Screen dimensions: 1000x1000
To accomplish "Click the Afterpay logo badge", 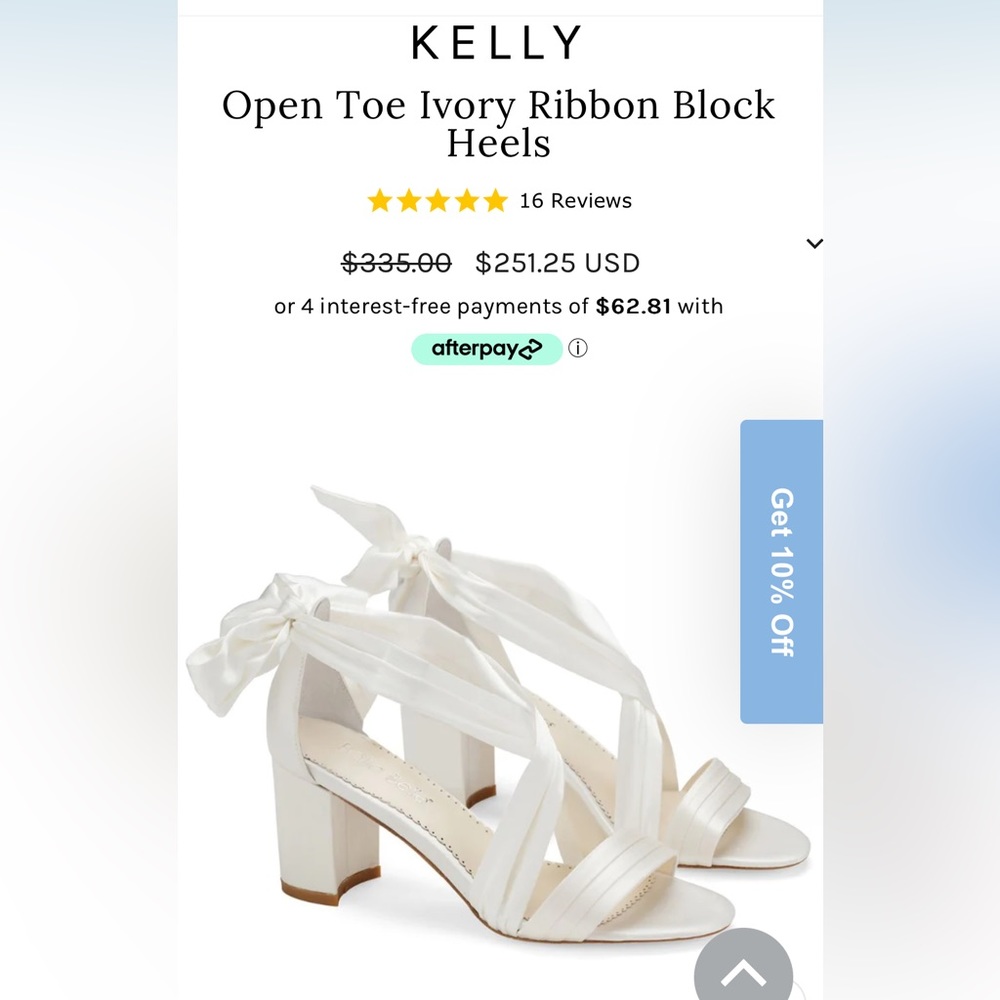I will [487, 348].
